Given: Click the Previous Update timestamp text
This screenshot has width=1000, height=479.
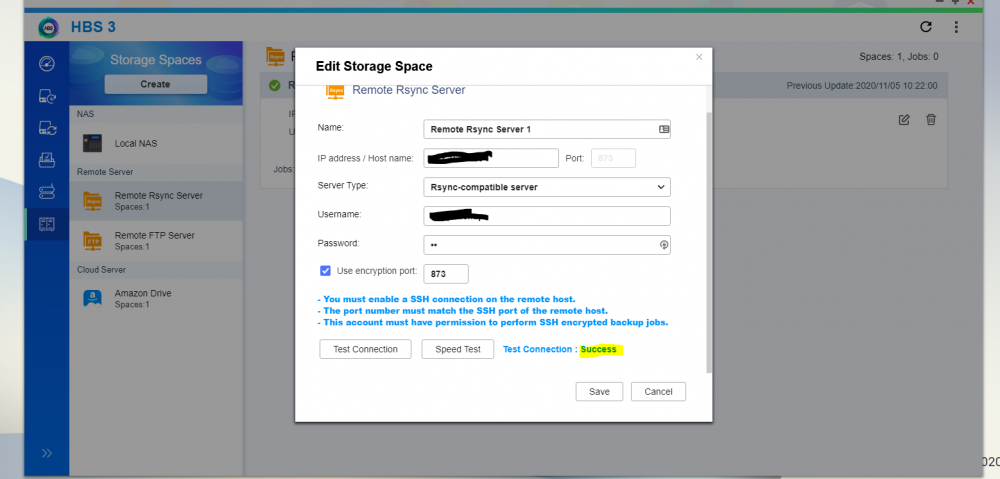Looking at the screenshot, I should pos(862,85).
